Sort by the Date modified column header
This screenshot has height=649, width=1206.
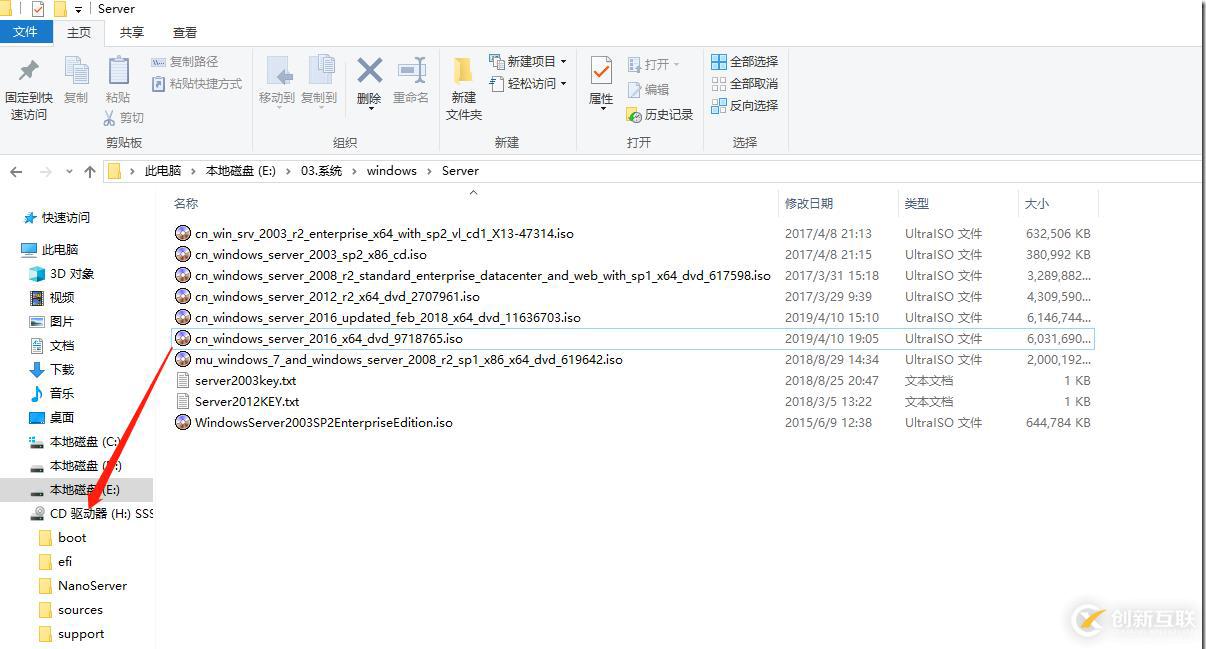coord(808,203)
